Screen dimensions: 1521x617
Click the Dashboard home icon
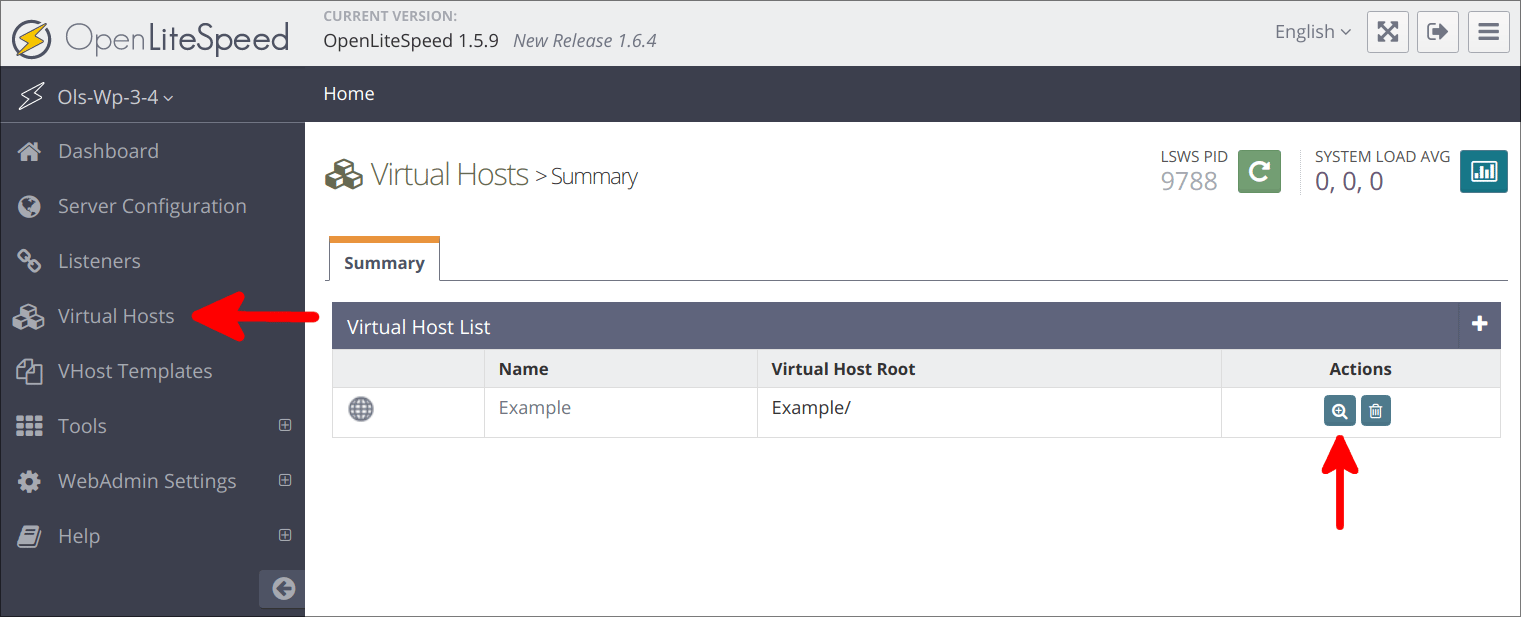click(29, 151)
